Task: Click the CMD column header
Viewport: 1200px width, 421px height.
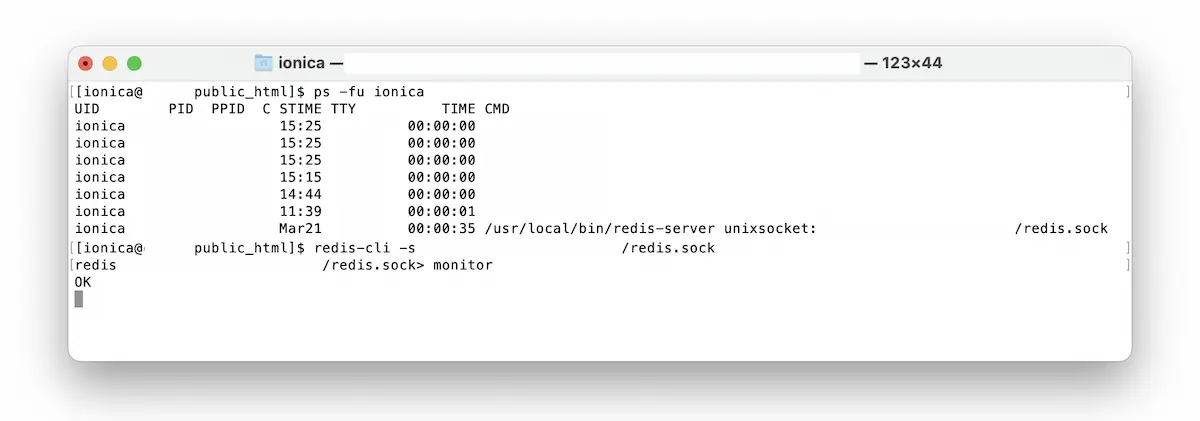Action: tap(497, 109)
